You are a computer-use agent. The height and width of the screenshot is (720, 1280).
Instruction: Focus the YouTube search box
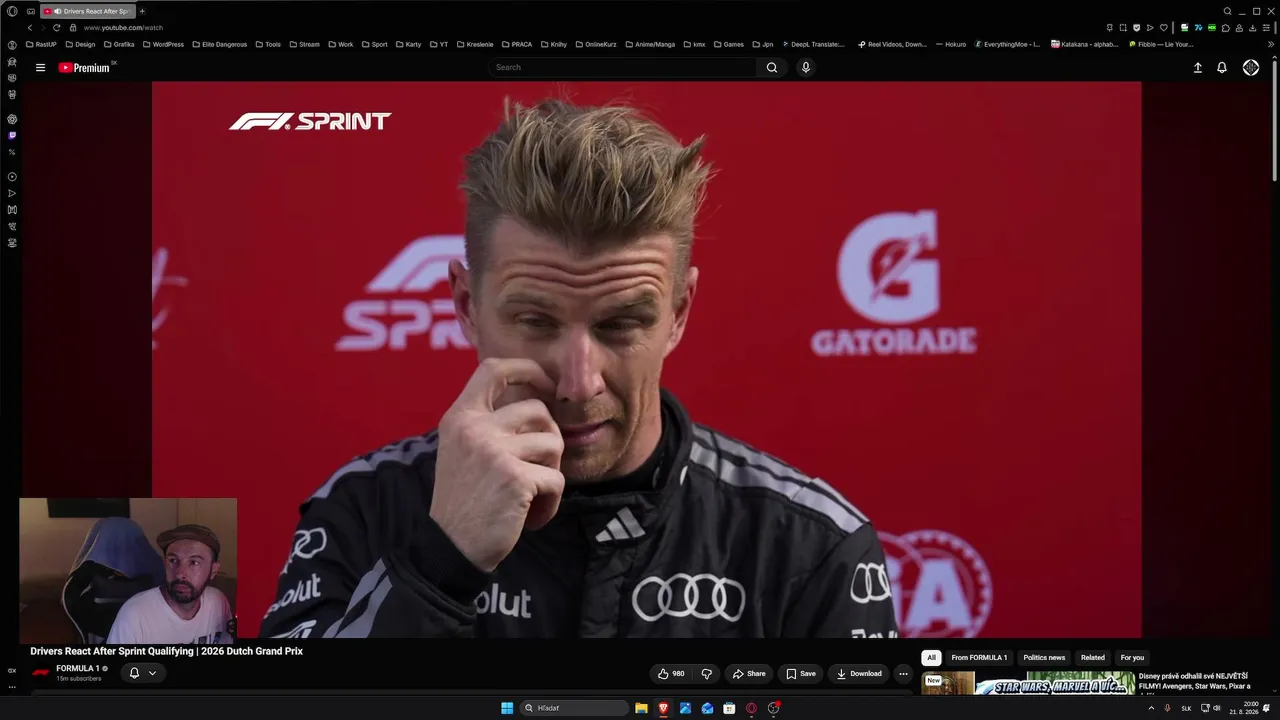tap(624, 68)
